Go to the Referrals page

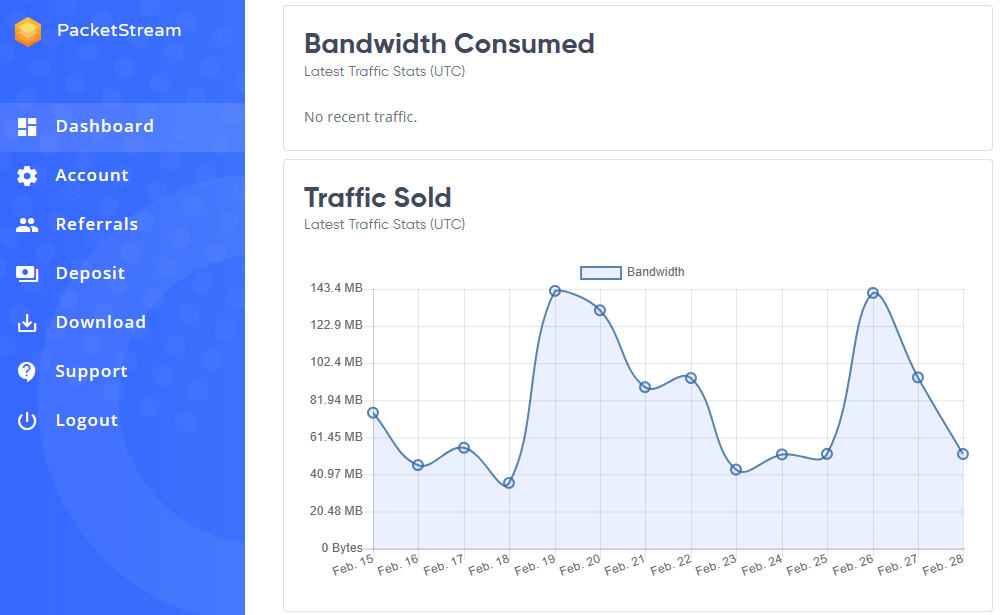click(122, 225)
